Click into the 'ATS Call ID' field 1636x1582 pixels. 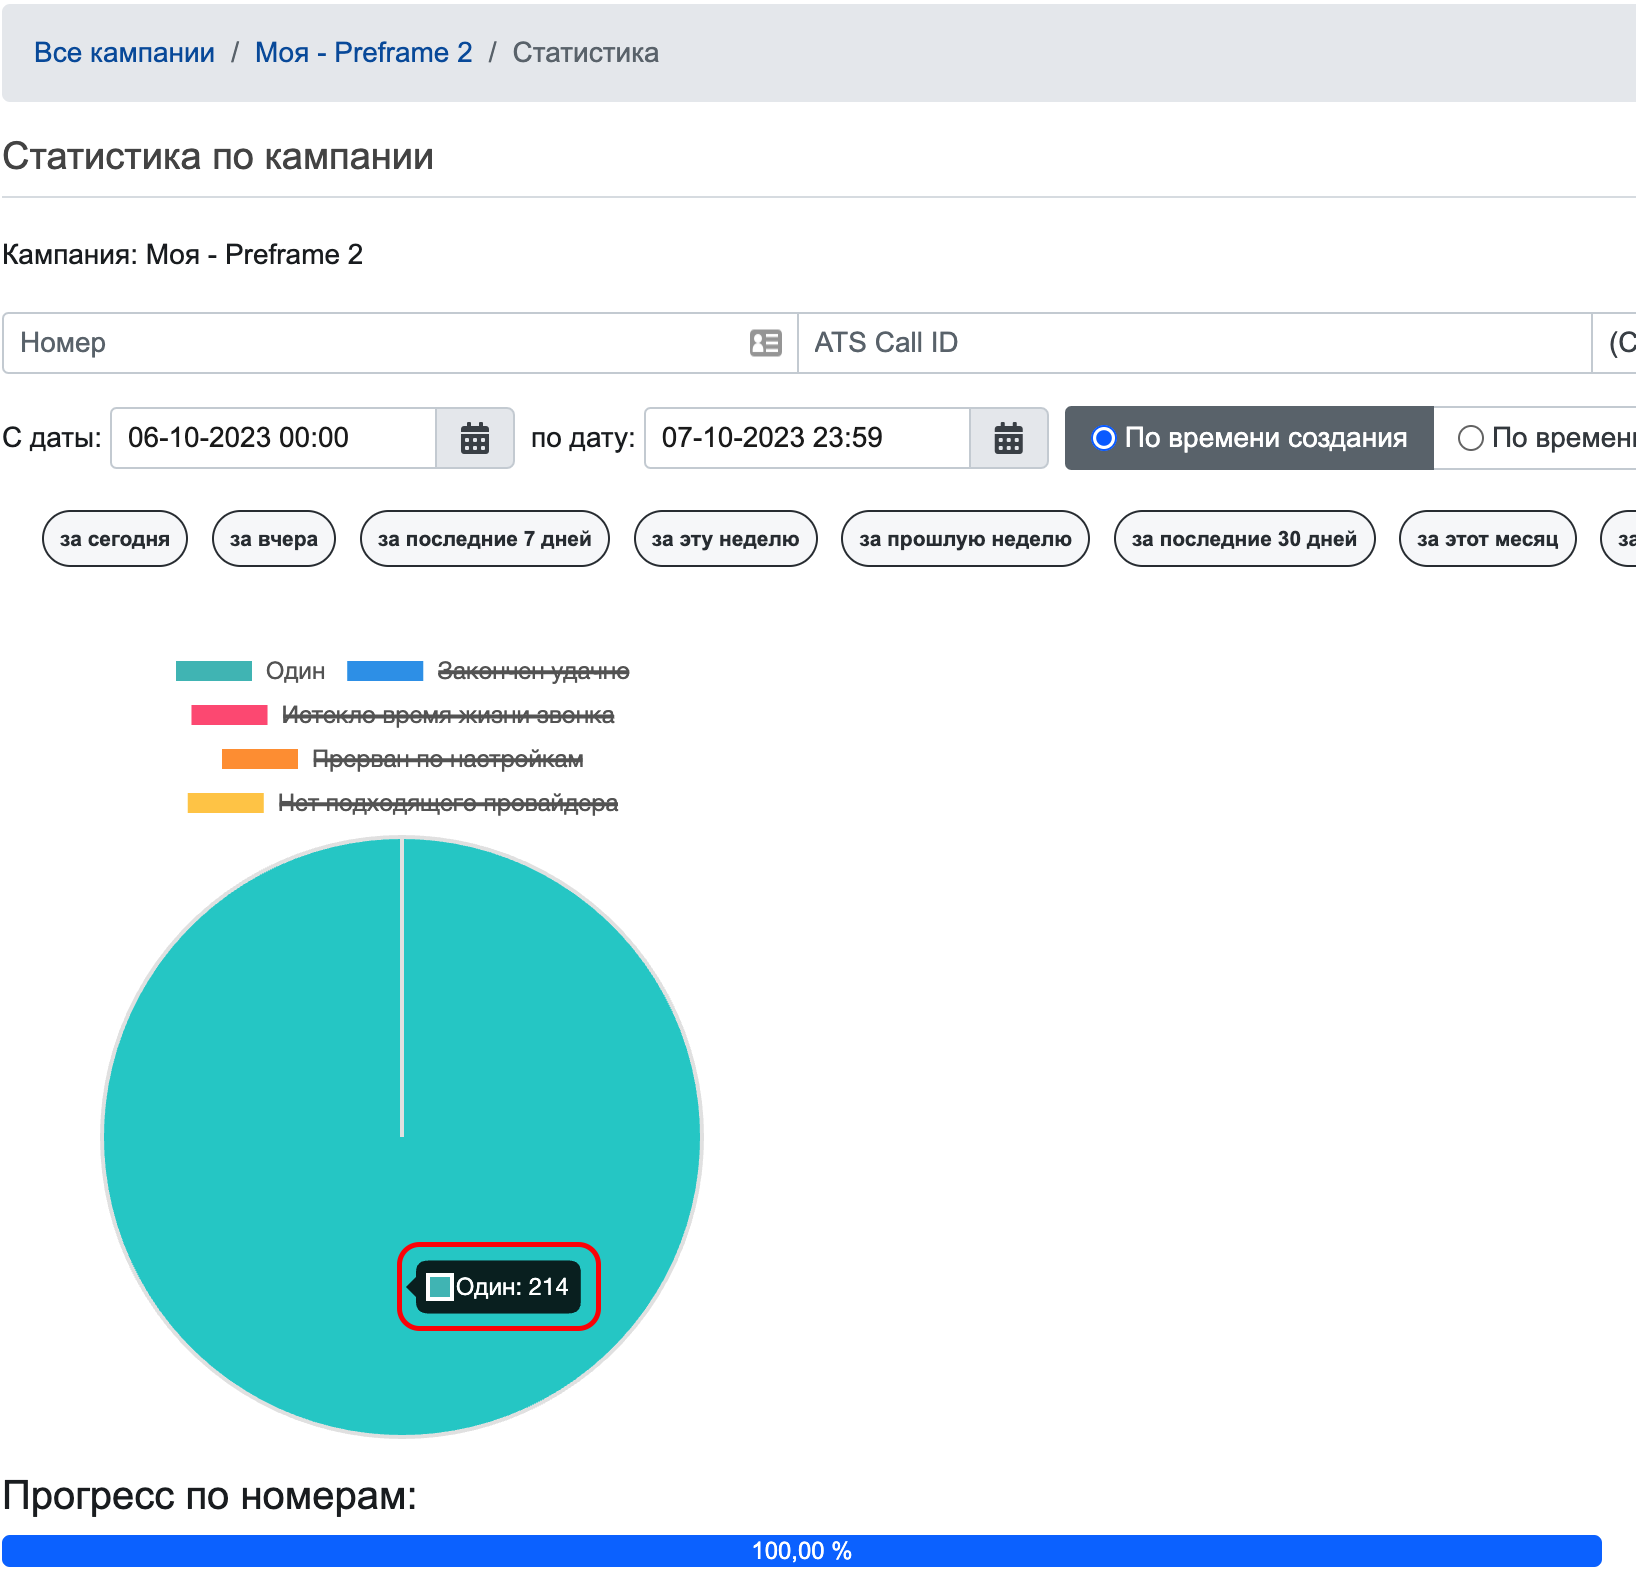pos(1190,343)
